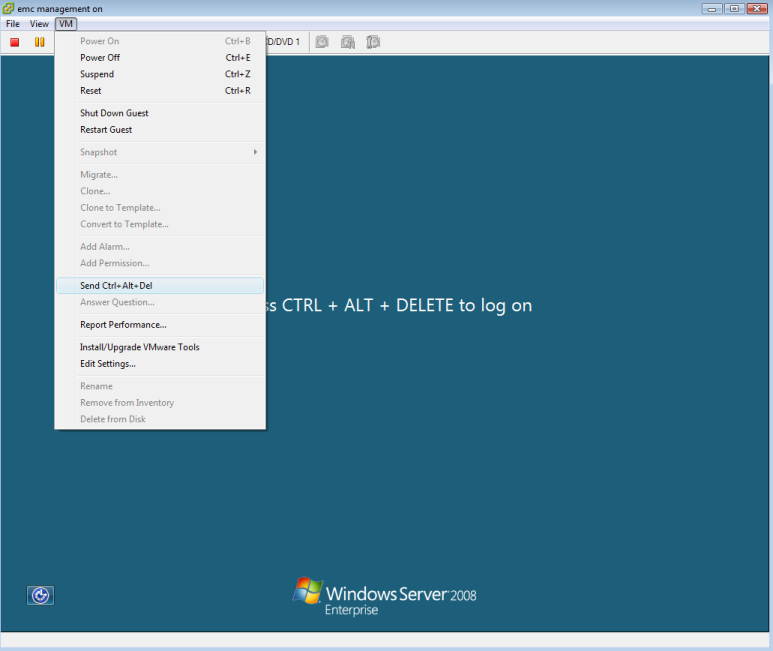Viewport: 773px width, 651px height.
Task: Open the Snapshot Manager toolbar icon
Action: (x=373, y=42)
